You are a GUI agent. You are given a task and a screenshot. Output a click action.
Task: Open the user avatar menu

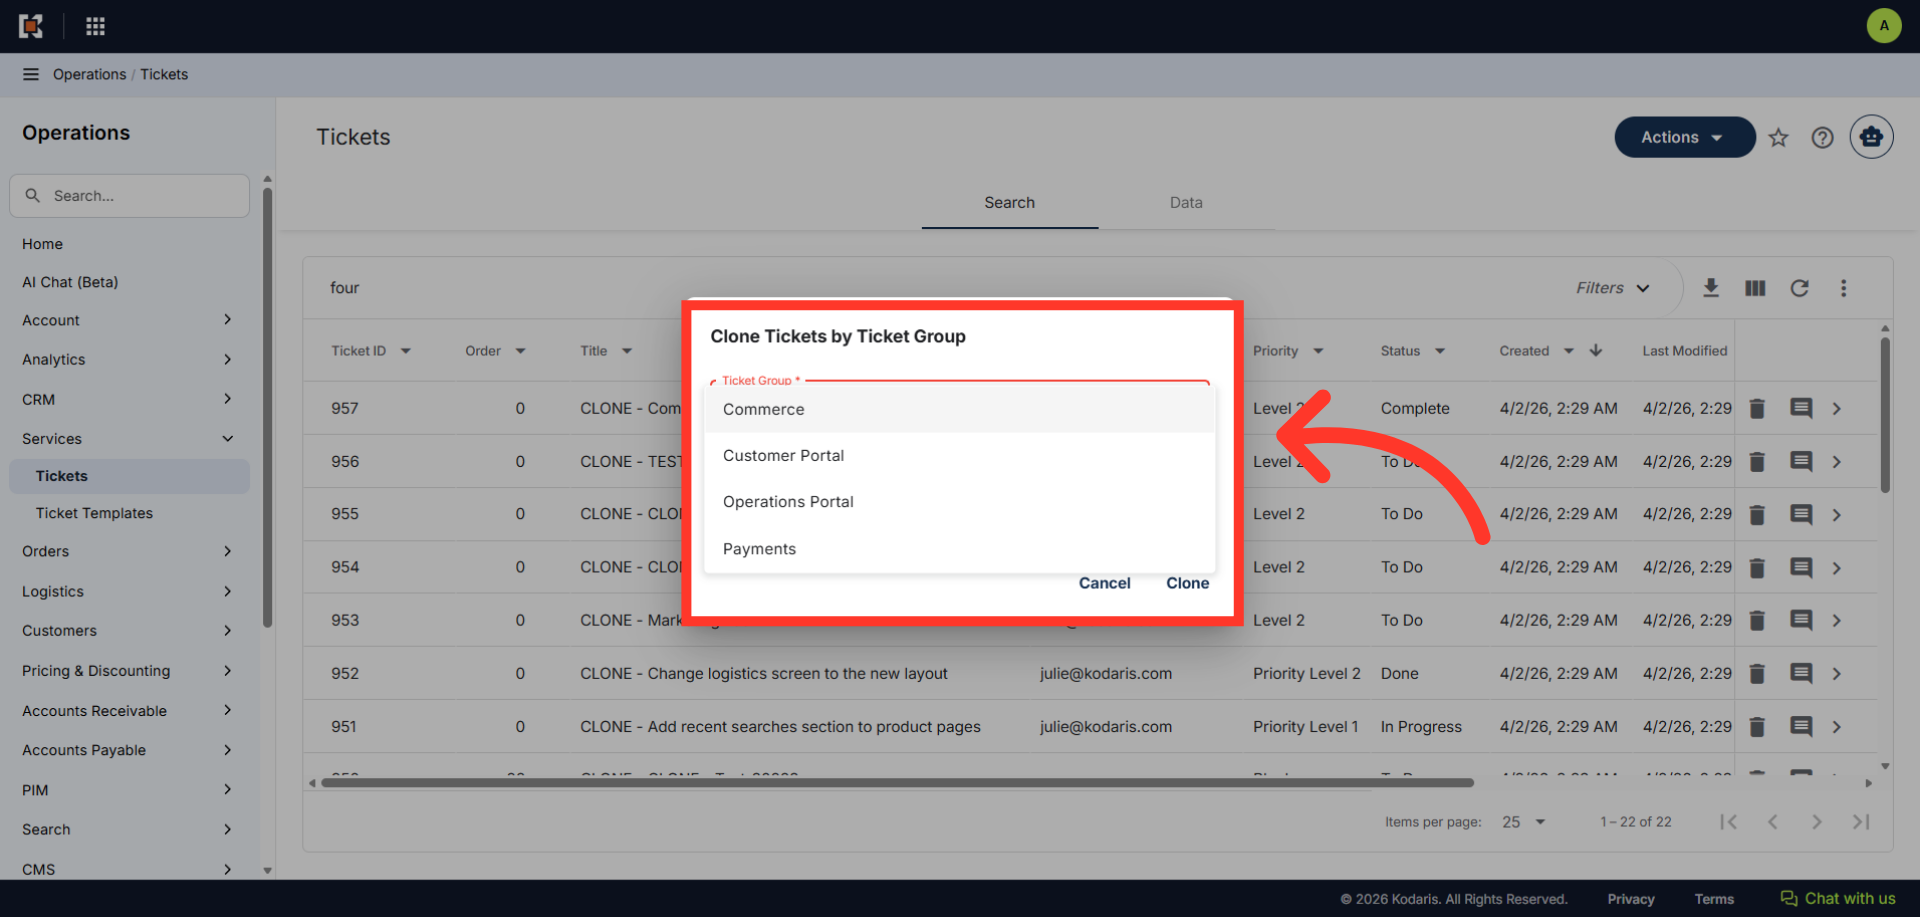(x=1884, y=26)
